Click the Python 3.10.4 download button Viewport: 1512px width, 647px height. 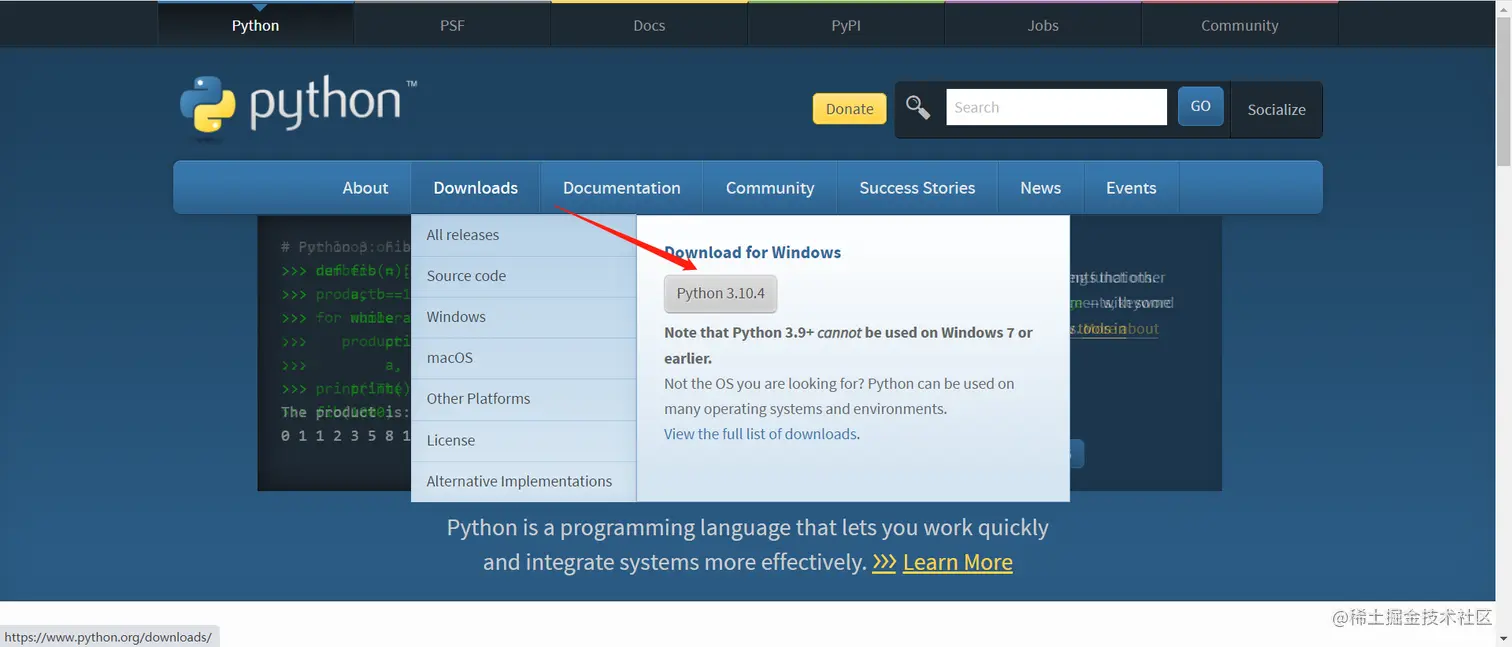click(x=720, y=293)
